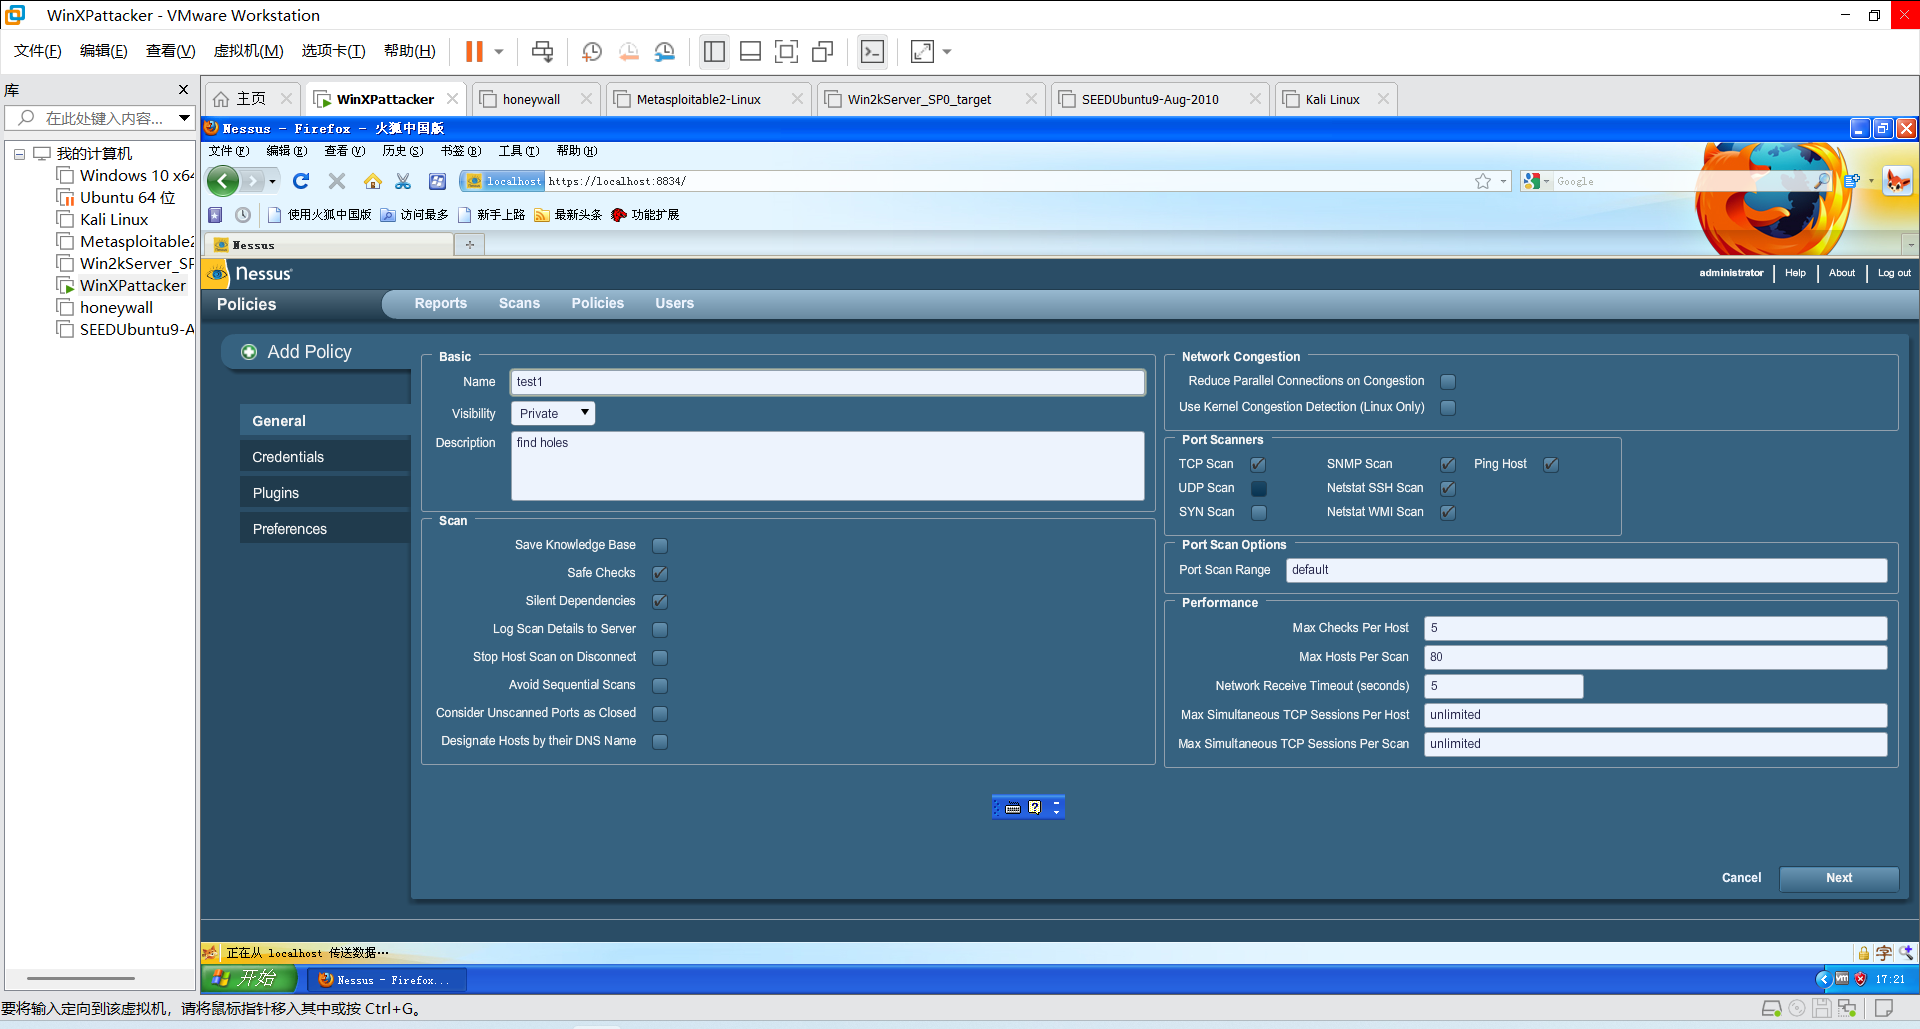Click the Firefox stop loading X icon
The height and width of the screenshot is (1029, 1920).
point(337,181)
